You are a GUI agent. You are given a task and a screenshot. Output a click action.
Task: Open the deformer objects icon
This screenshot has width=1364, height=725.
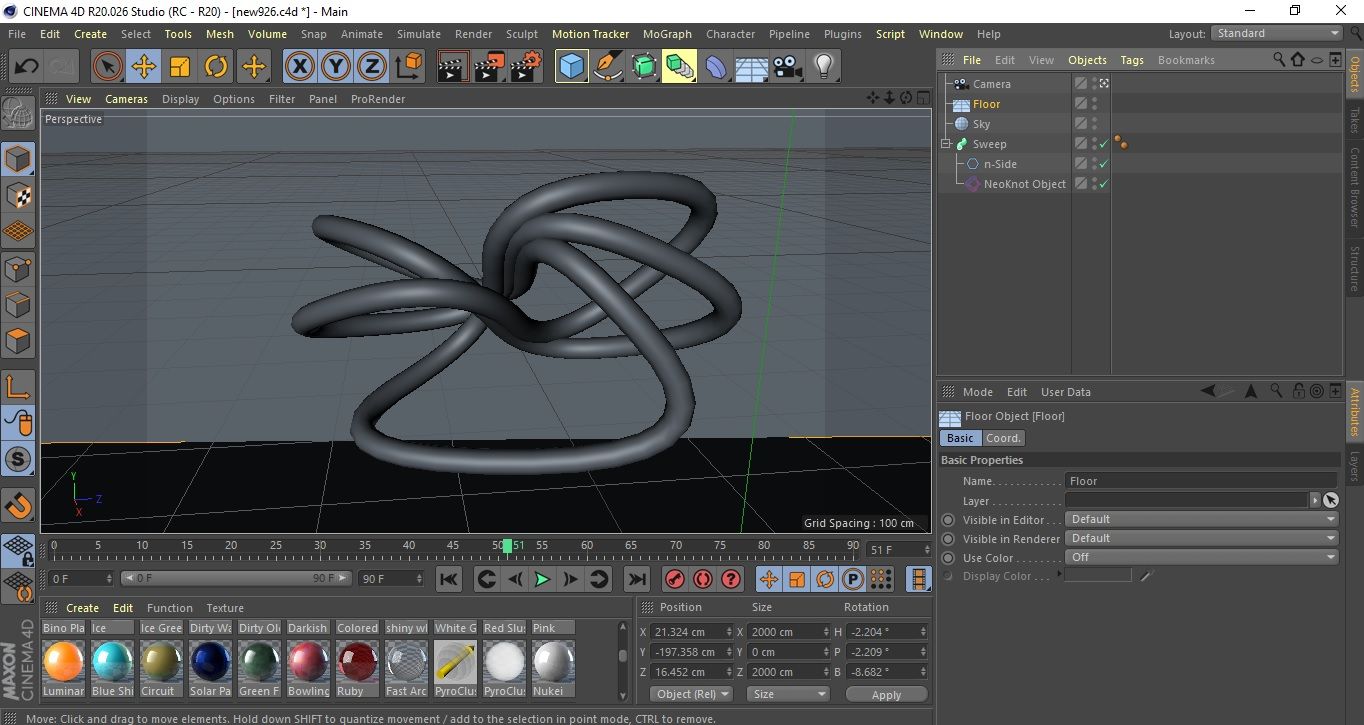[715, 67]
